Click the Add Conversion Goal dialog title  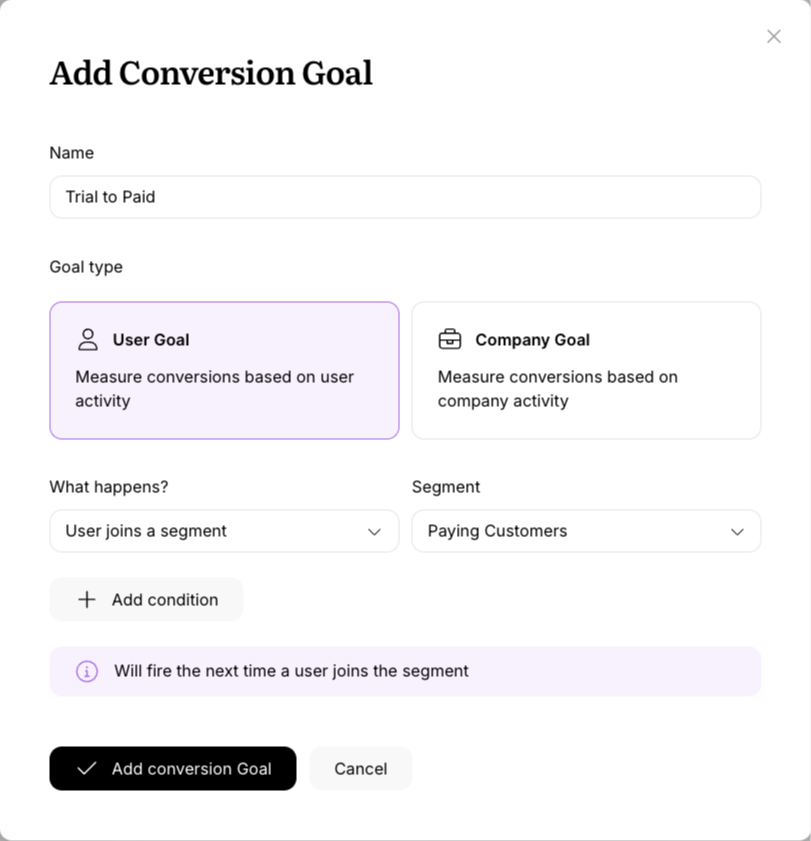[211, 73]
